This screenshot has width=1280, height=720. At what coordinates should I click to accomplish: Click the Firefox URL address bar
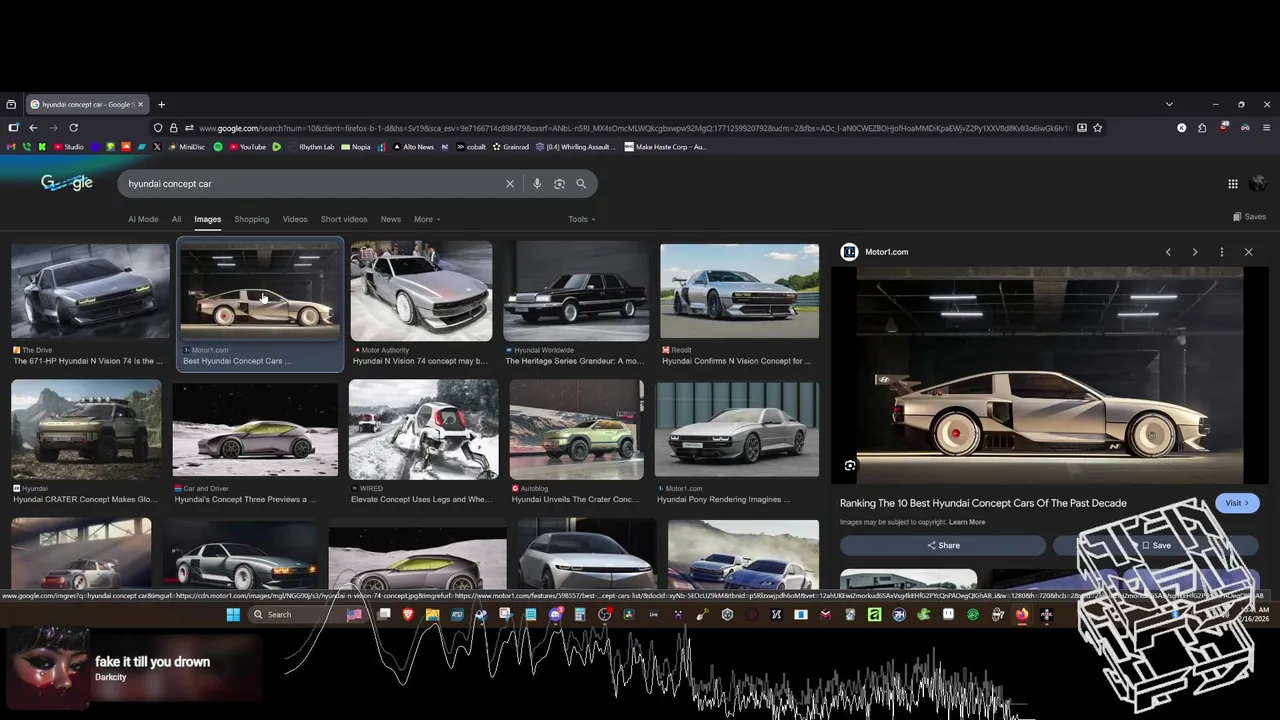pos(635,128)
